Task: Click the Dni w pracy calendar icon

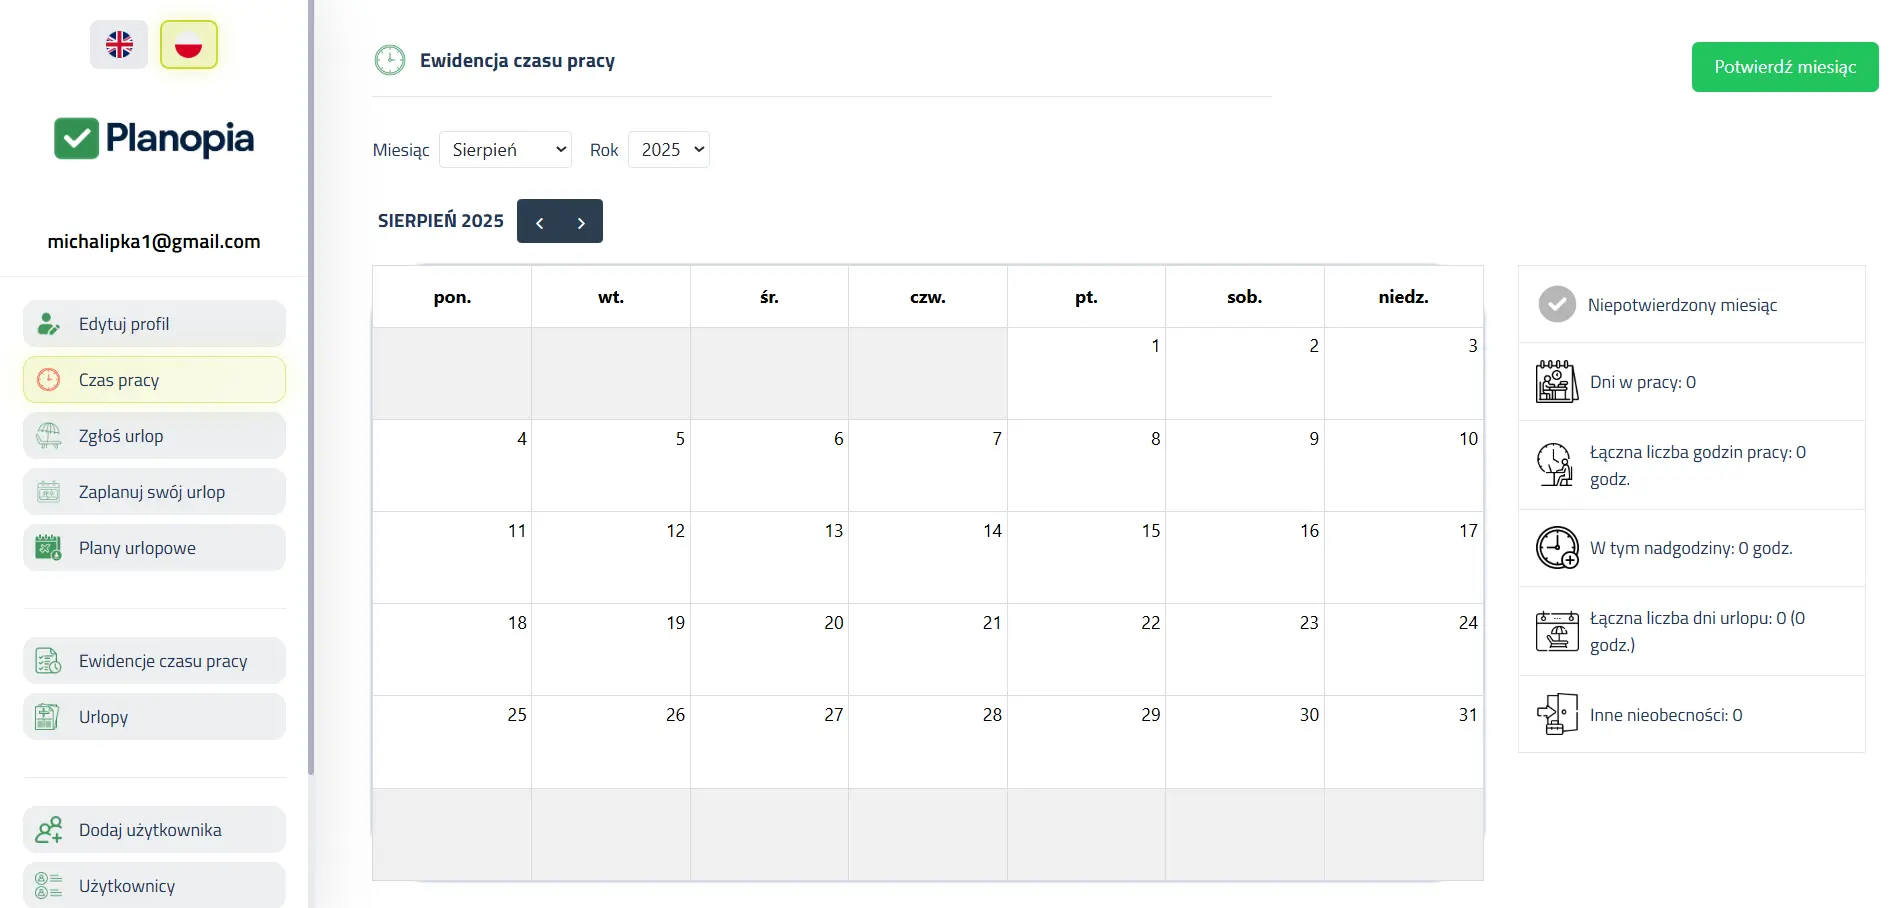Action: (x=1556, y=382)
